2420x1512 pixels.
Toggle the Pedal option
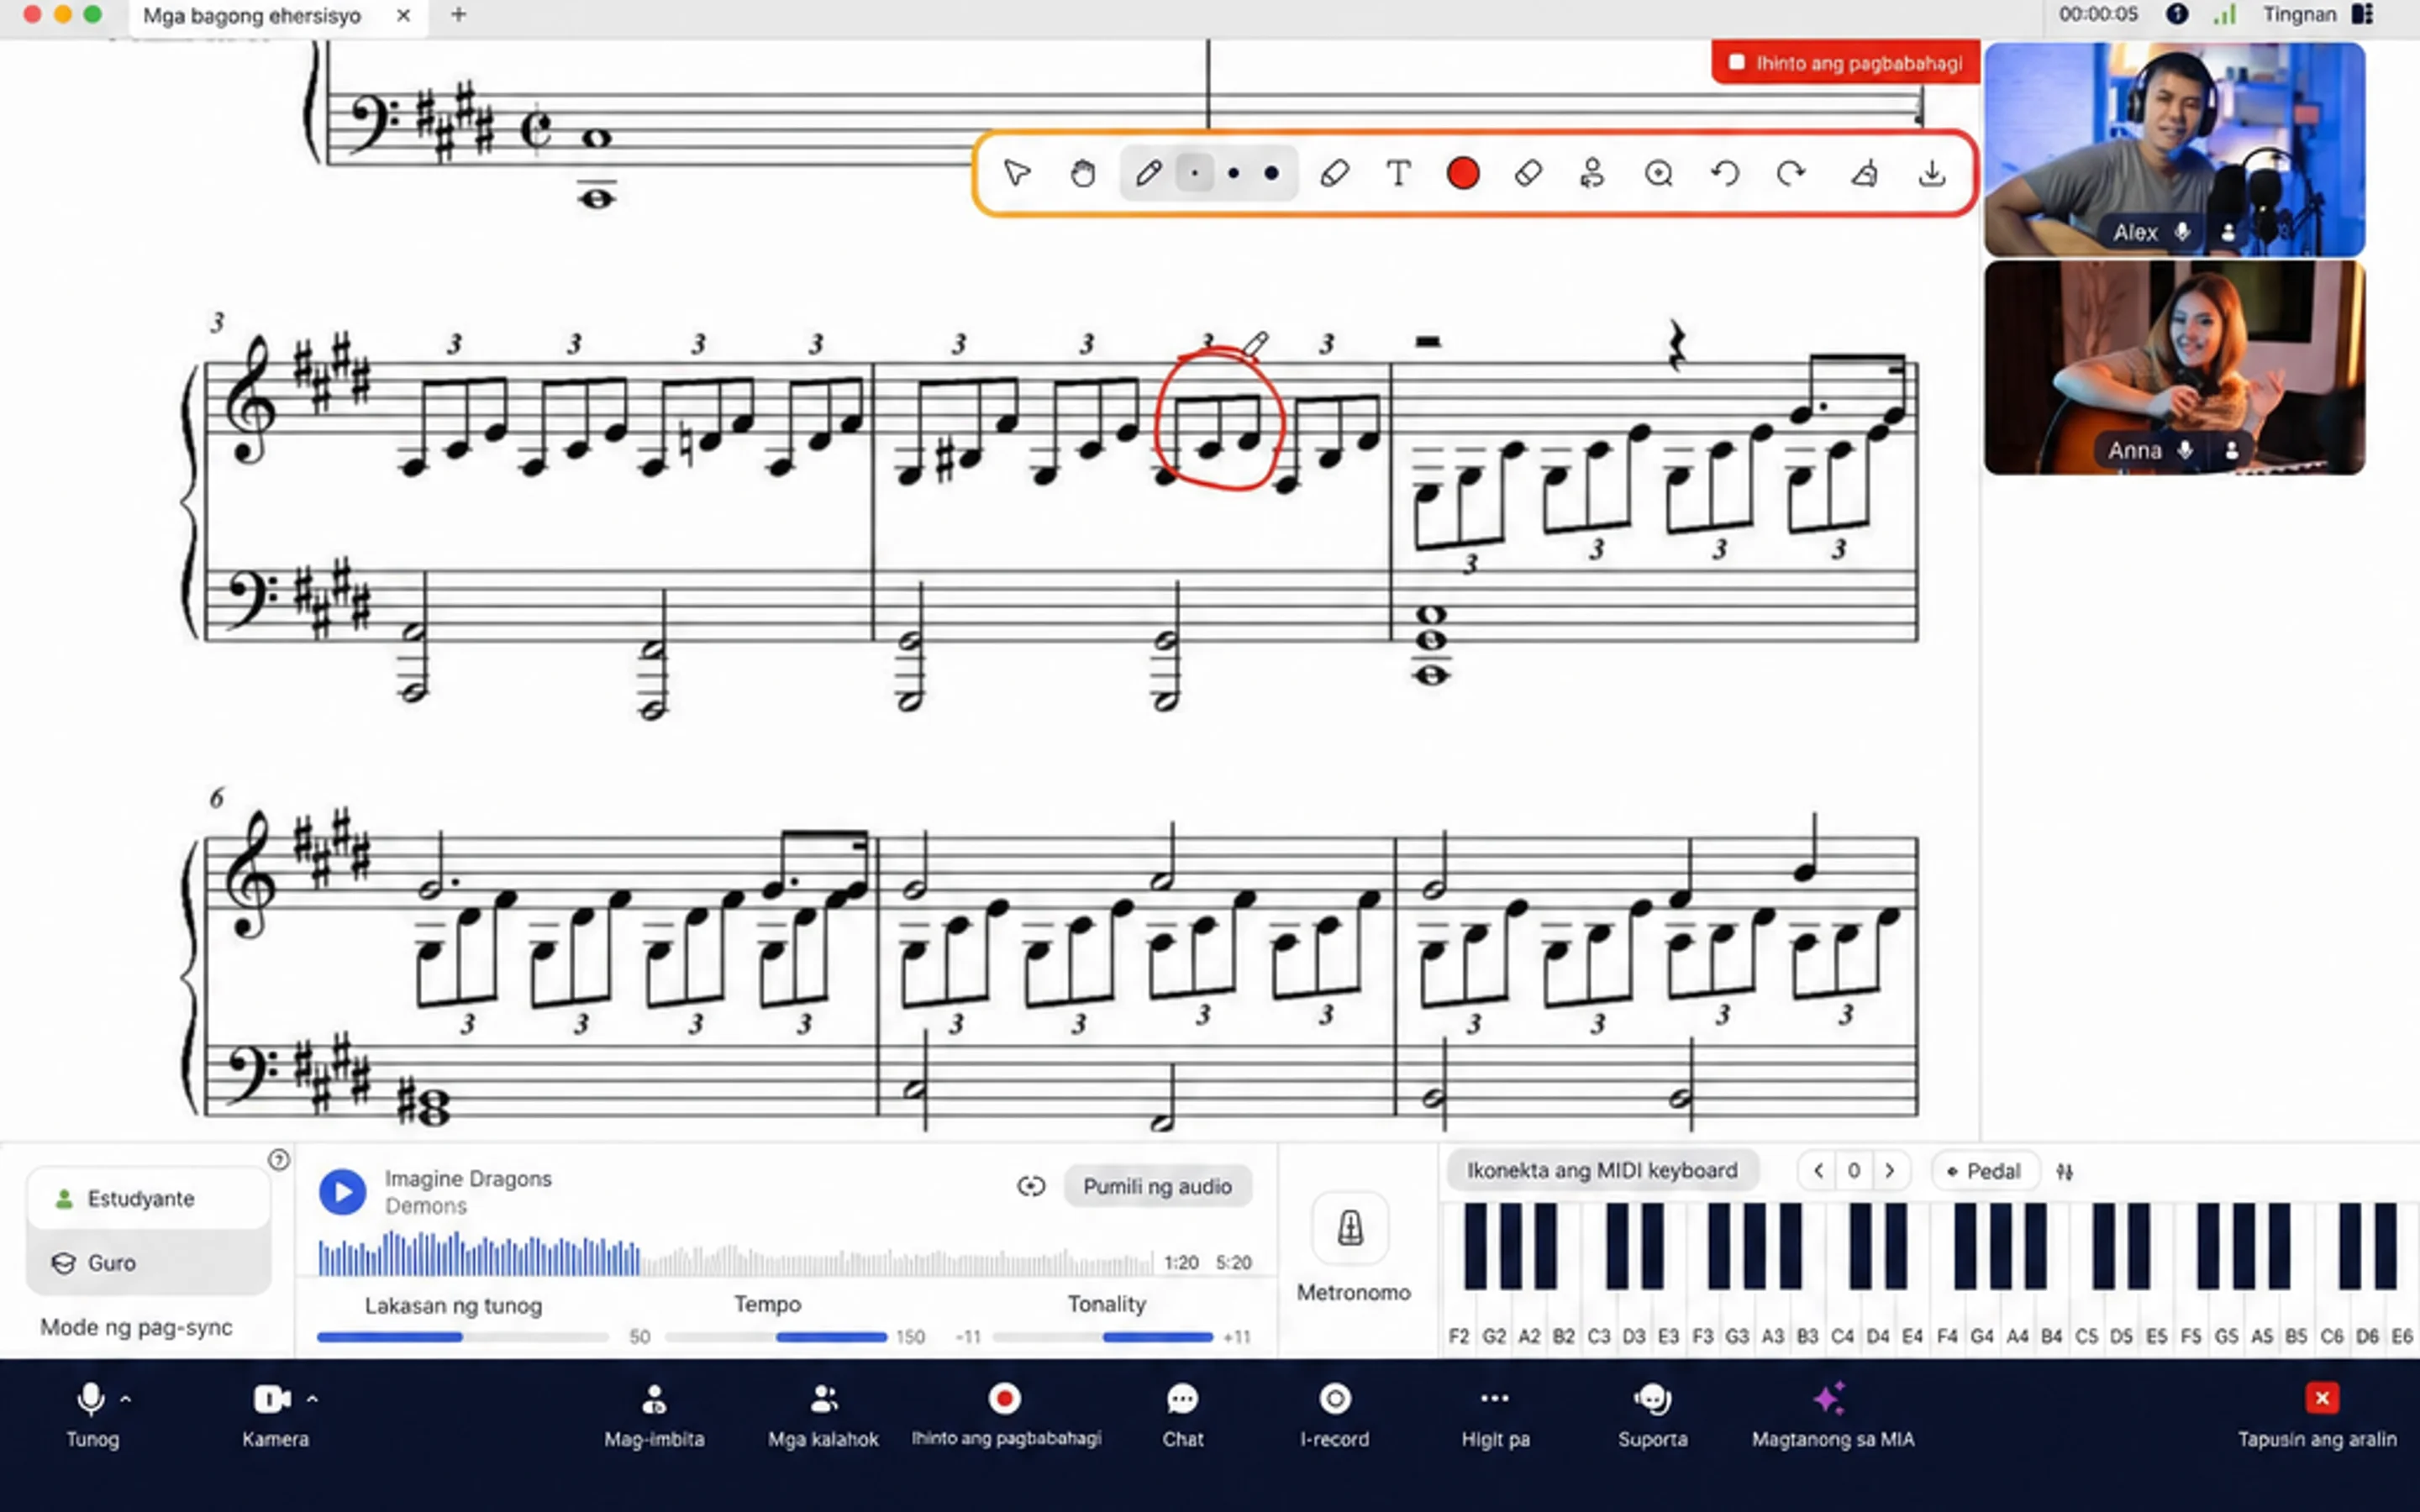click(x=1984, y=1171)
